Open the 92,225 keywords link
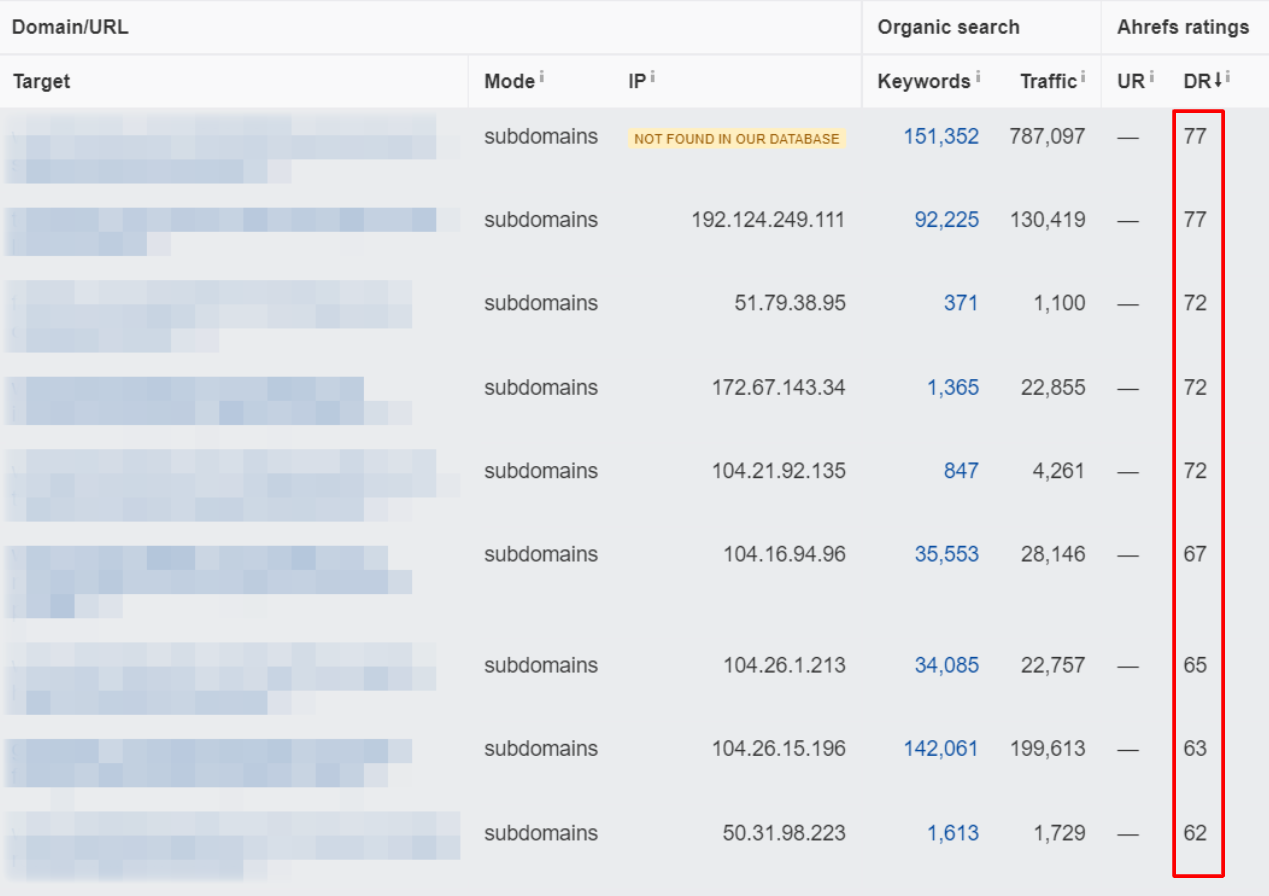This screenshot has width=1269, height=896. pos(946,219)
